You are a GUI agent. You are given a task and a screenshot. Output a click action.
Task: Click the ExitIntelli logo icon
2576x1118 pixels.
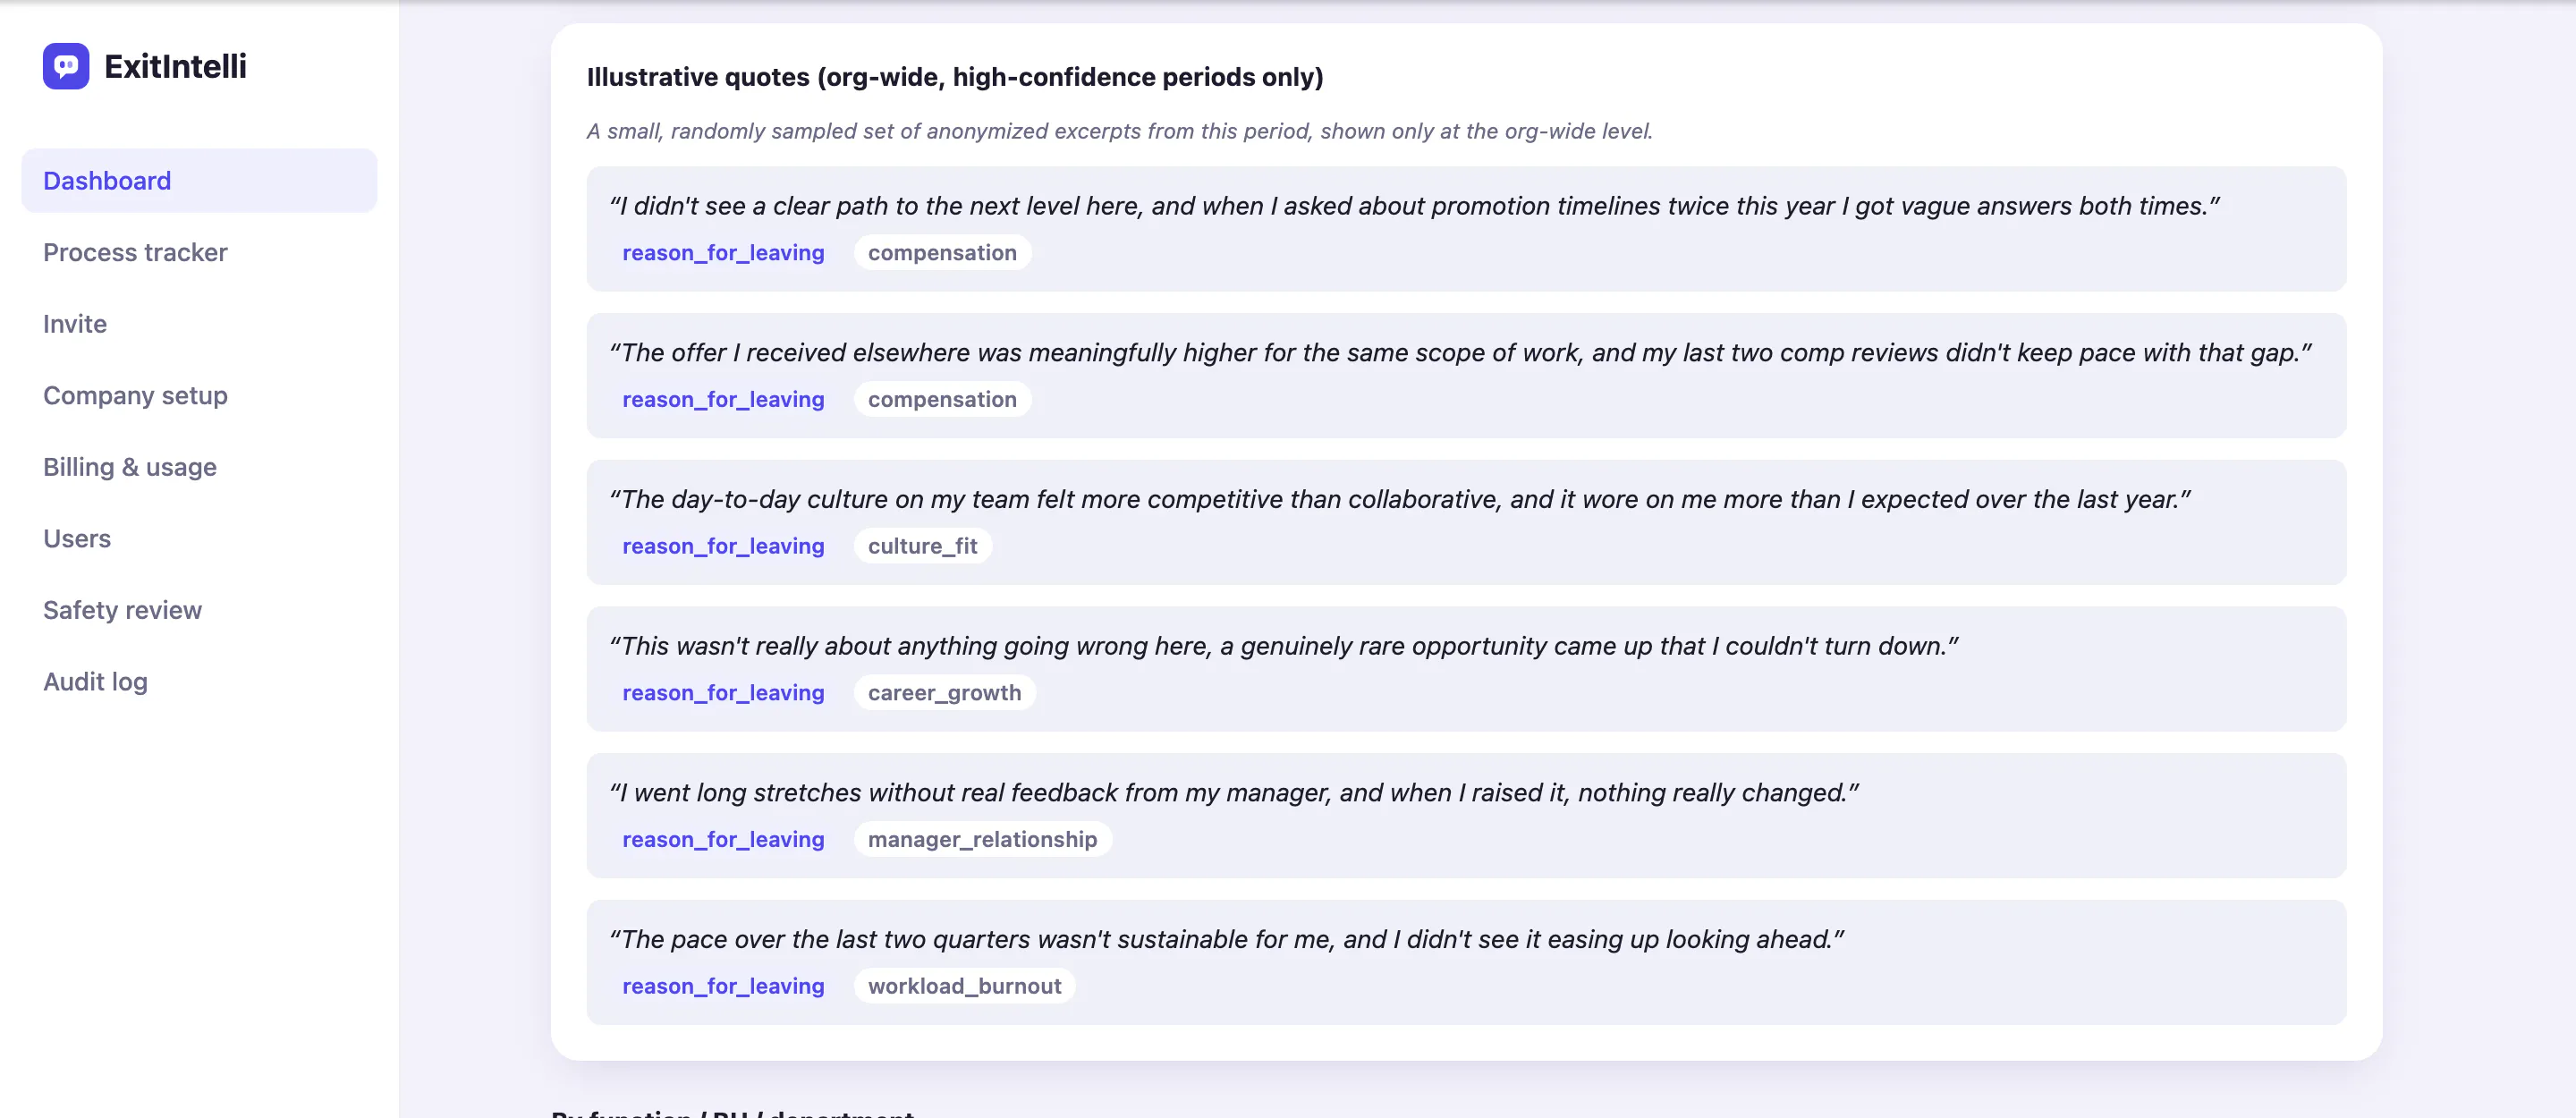[x=66, y=66]
